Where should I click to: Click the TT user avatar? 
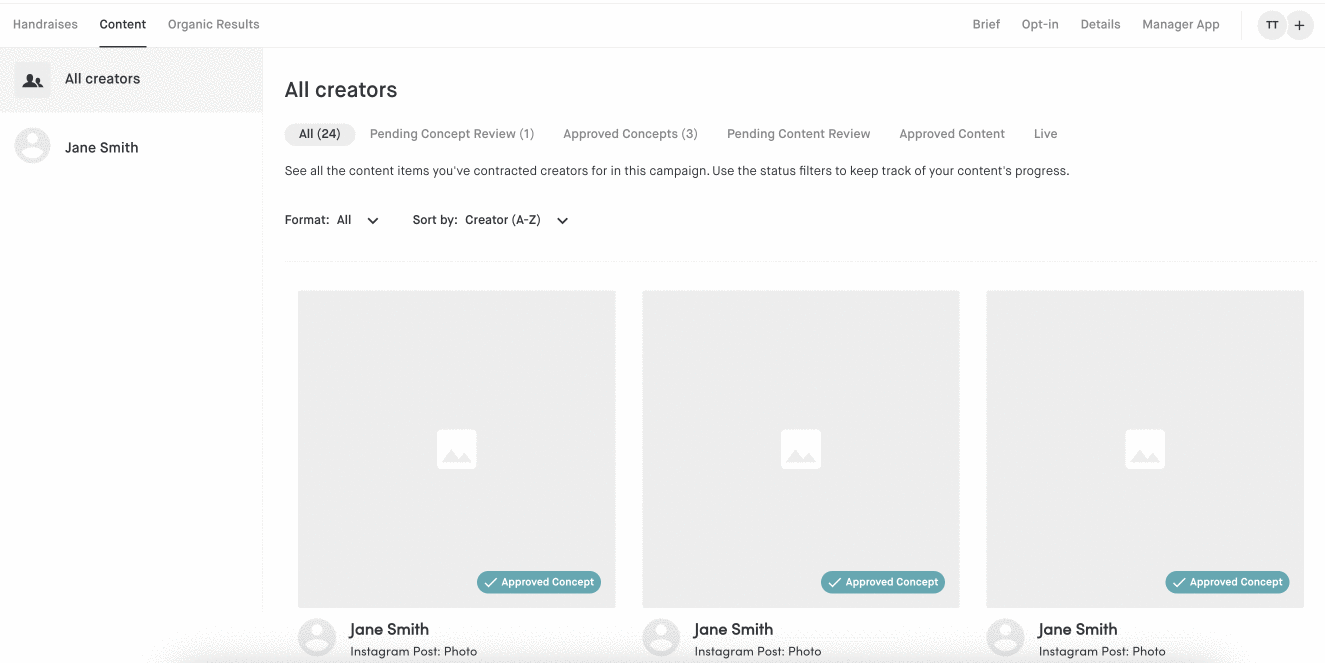(x=1272, y=25)
